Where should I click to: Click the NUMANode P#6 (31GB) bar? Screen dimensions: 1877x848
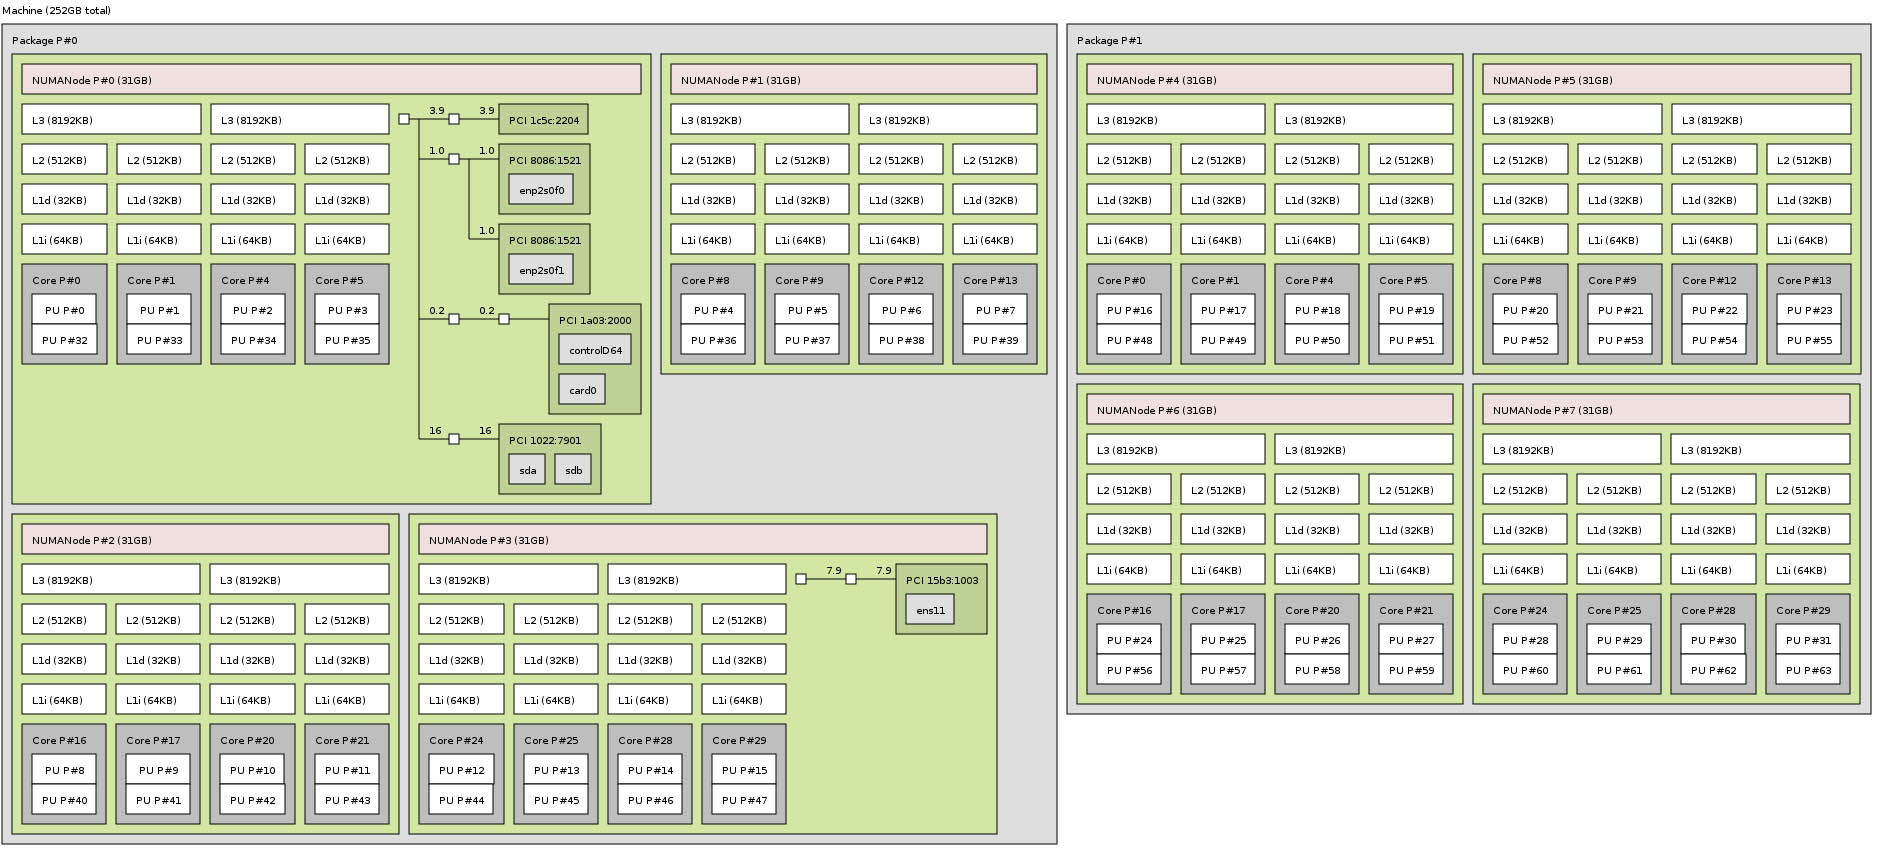click(x=1270, y=410)
